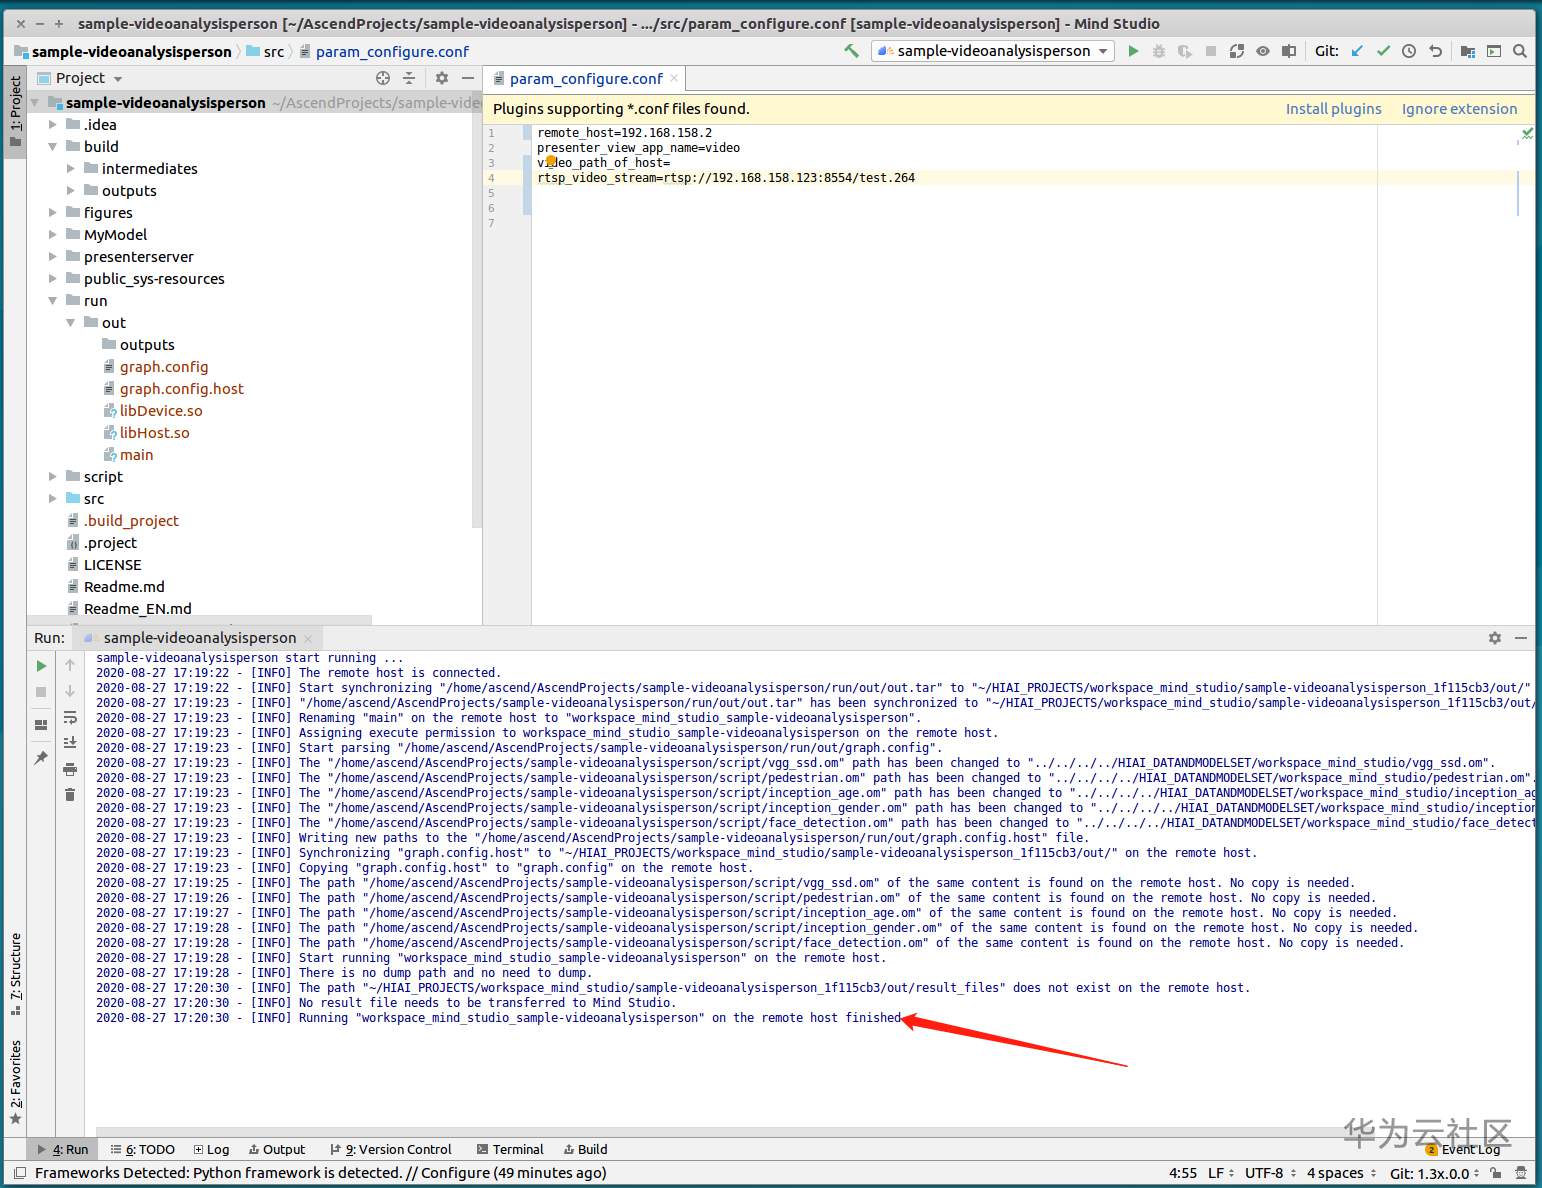Open the TODO tool window tab

(143, 1150)
